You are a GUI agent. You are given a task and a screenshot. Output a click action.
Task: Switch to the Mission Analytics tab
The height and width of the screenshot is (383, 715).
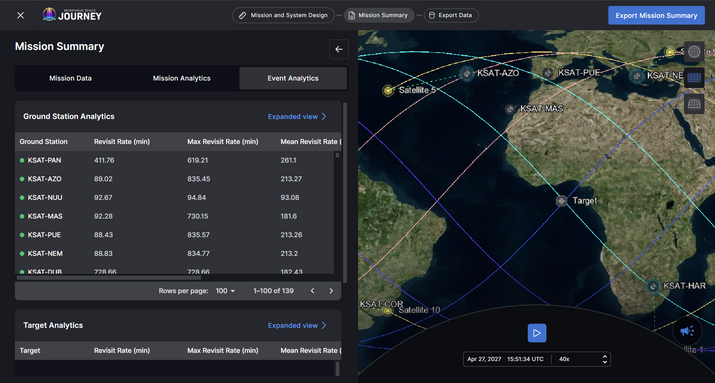pos(181,78)
